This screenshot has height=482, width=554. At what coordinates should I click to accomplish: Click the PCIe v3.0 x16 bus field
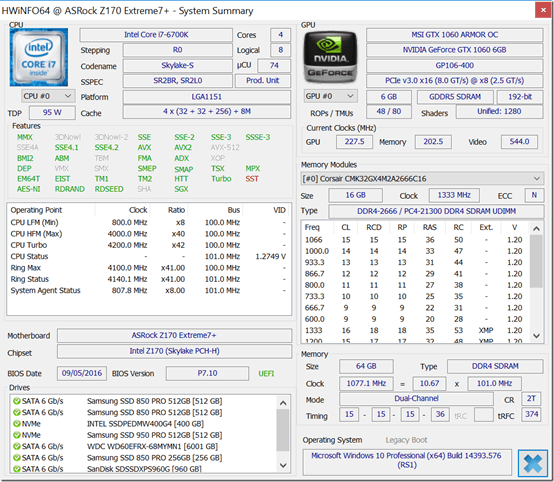455,81
